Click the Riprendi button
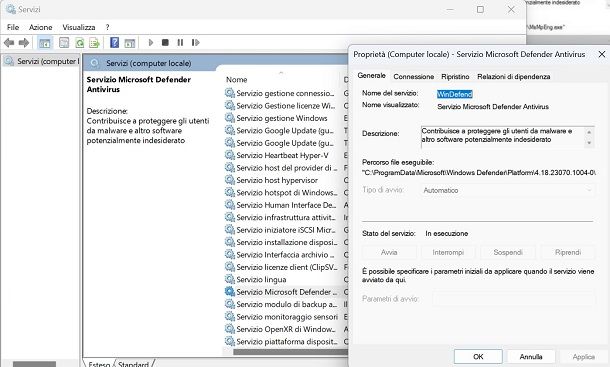The height and width of the screenshot is (367, 610). pos(568,252)
